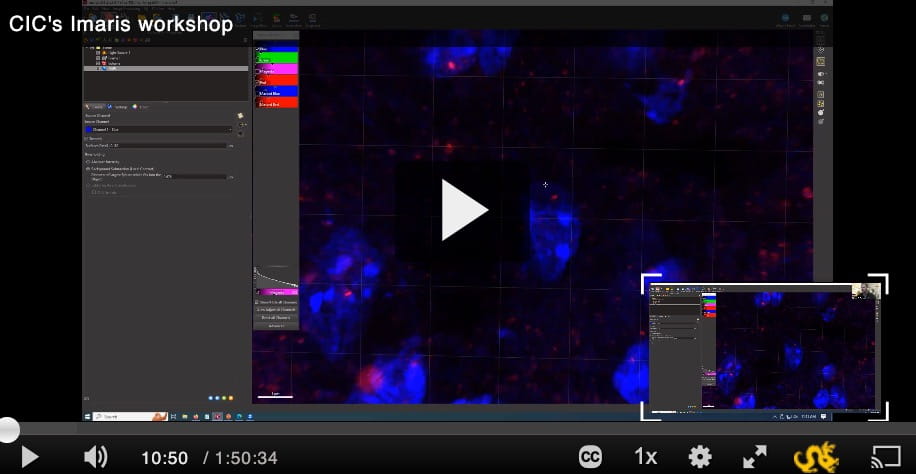Click the golden dragon logo in the player bar
Image resolution: width=916 pixels, height=474 pixels.
click(x=816, y=457)
